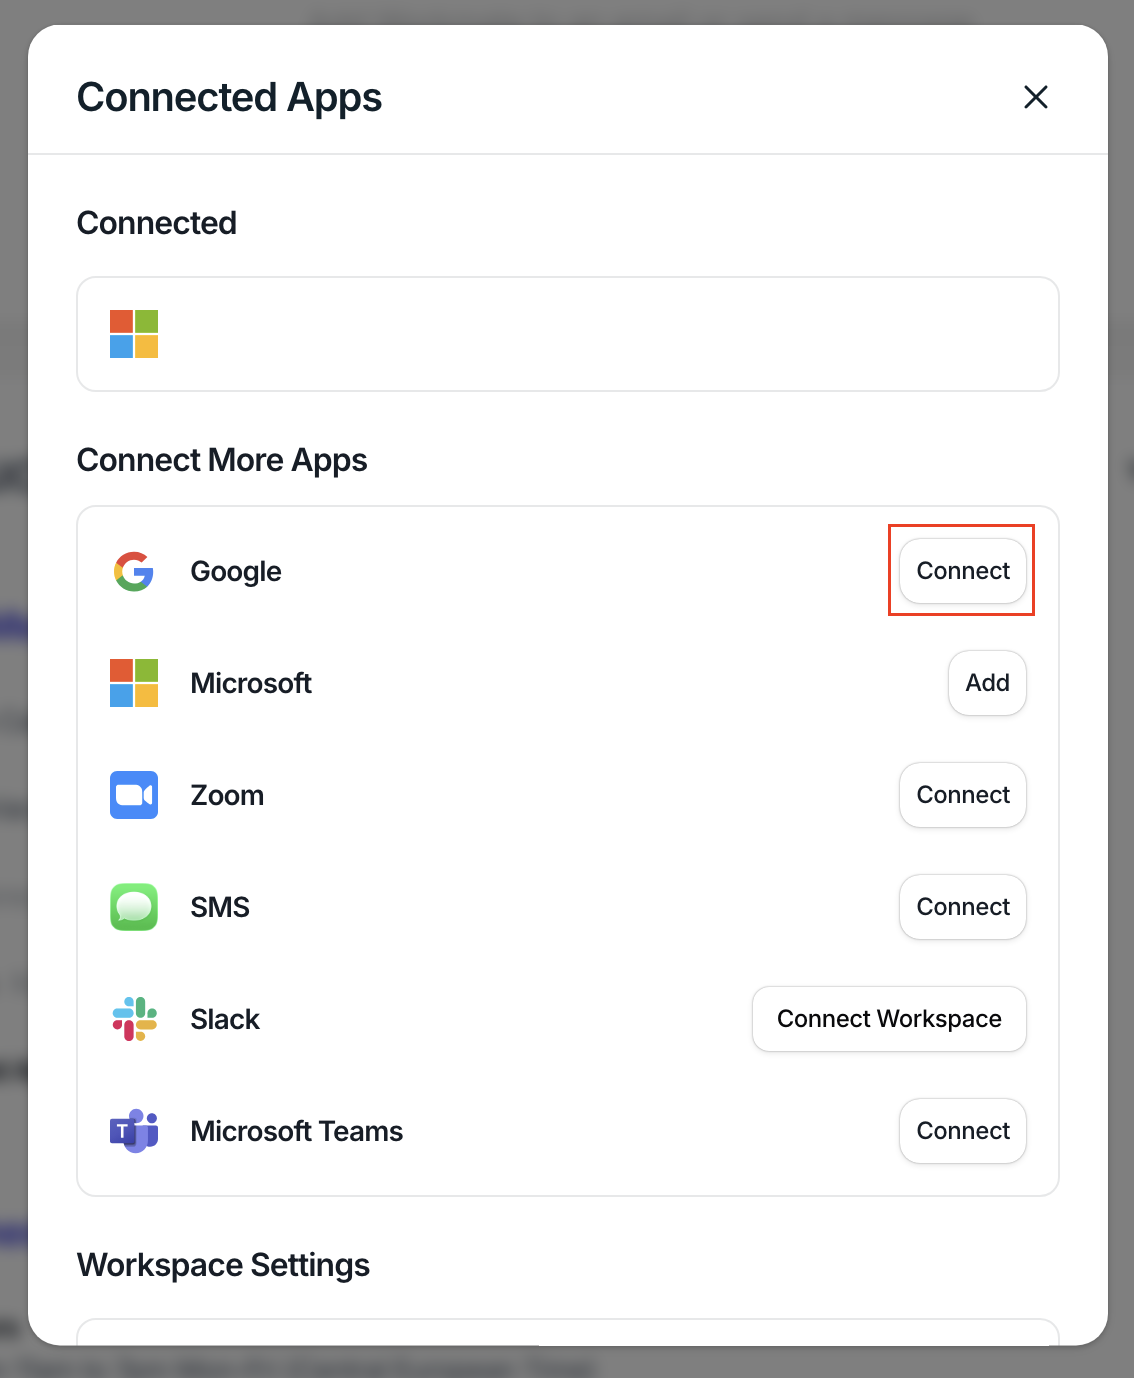Click the Connect More Apps heading
Viewport: 1134px width, 1378px height.
222,460
